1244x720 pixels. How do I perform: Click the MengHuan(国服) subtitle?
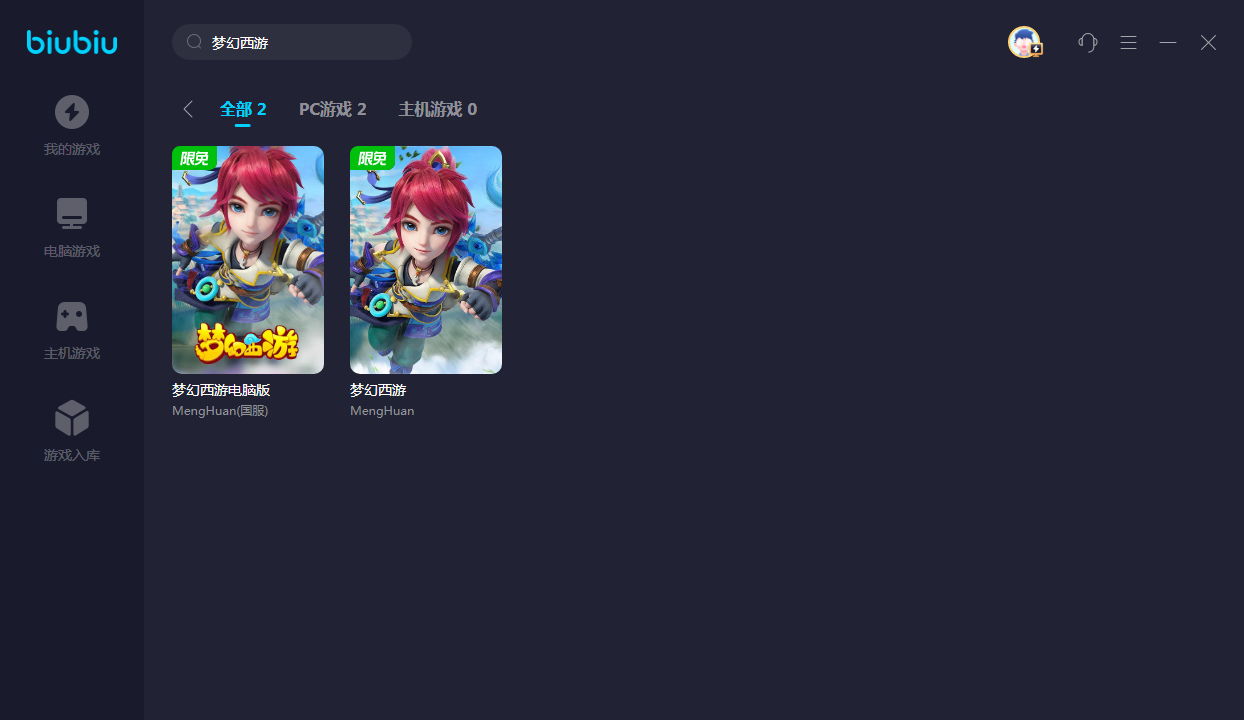(x=220, y=411)
